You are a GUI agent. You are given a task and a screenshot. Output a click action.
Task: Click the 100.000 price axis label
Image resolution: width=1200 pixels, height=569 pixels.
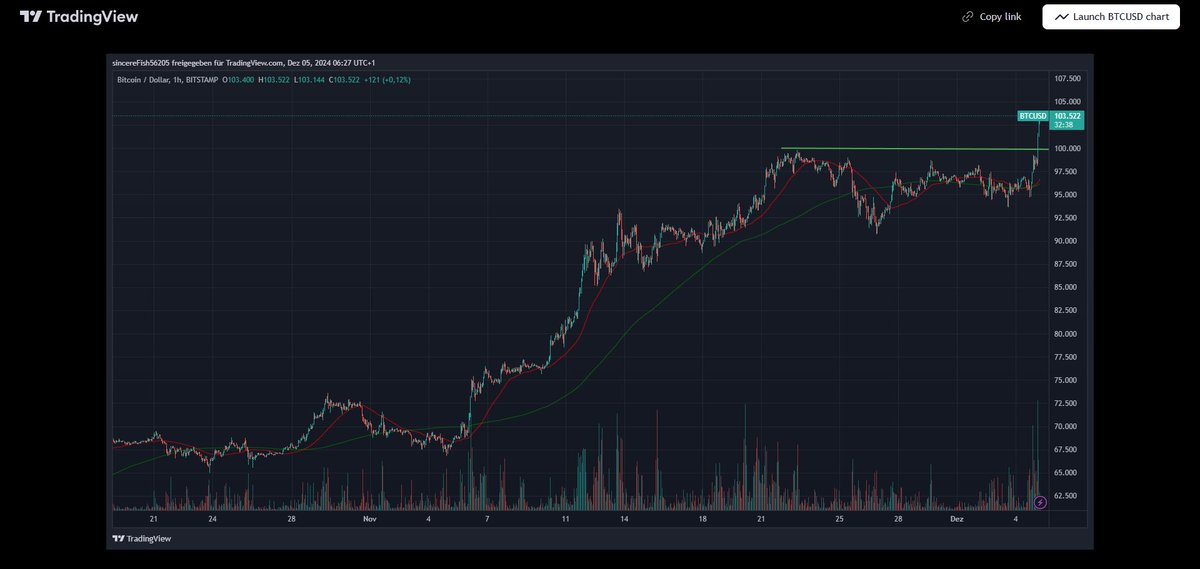click(1067, 148)
